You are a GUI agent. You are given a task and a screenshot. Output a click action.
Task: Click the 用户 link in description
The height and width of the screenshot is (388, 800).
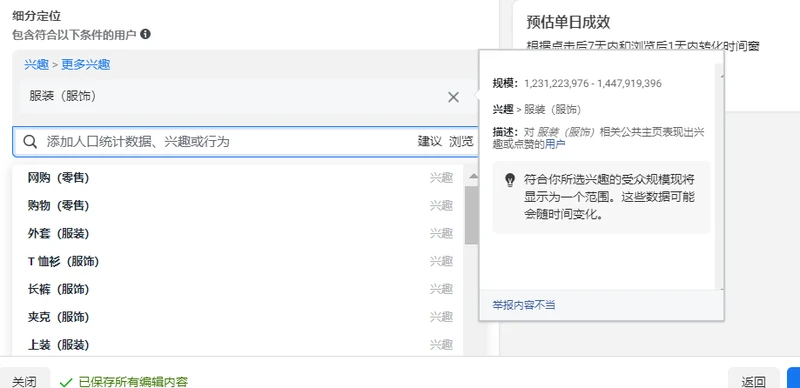pos(555,144)
